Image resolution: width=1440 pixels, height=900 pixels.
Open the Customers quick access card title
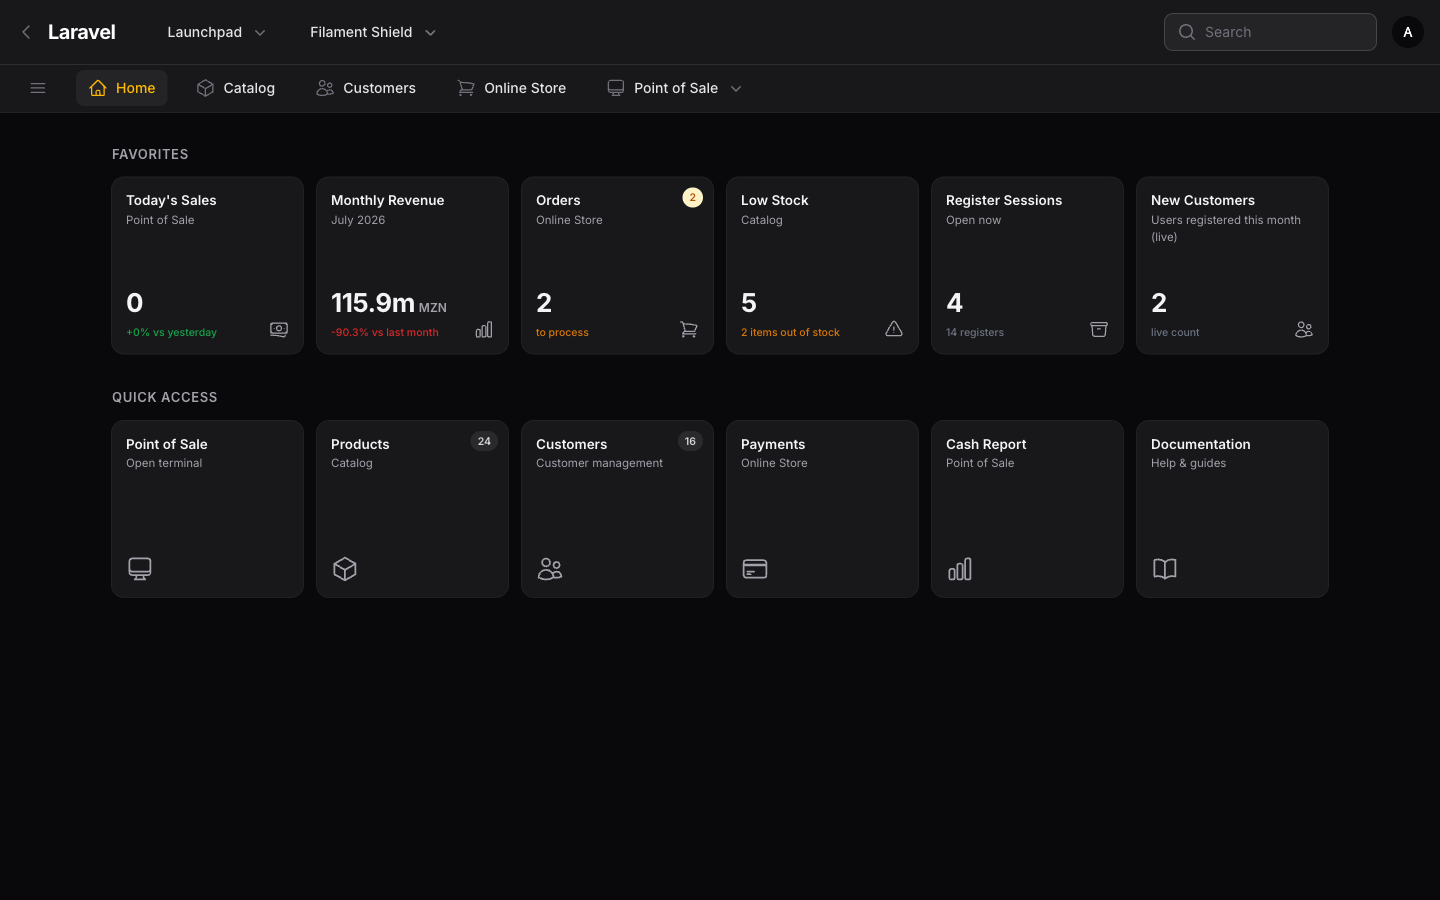(x=571, y=444)
